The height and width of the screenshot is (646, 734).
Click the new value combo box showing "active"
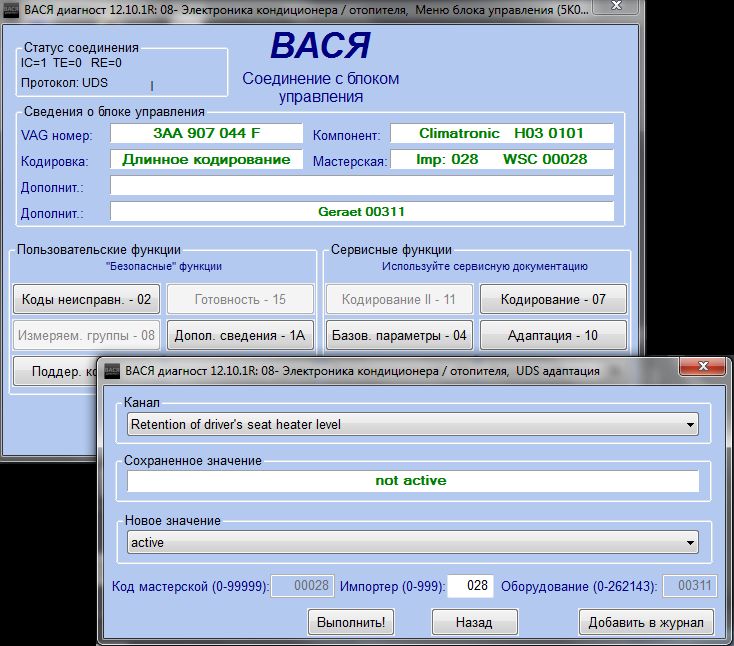coord(412,543)
